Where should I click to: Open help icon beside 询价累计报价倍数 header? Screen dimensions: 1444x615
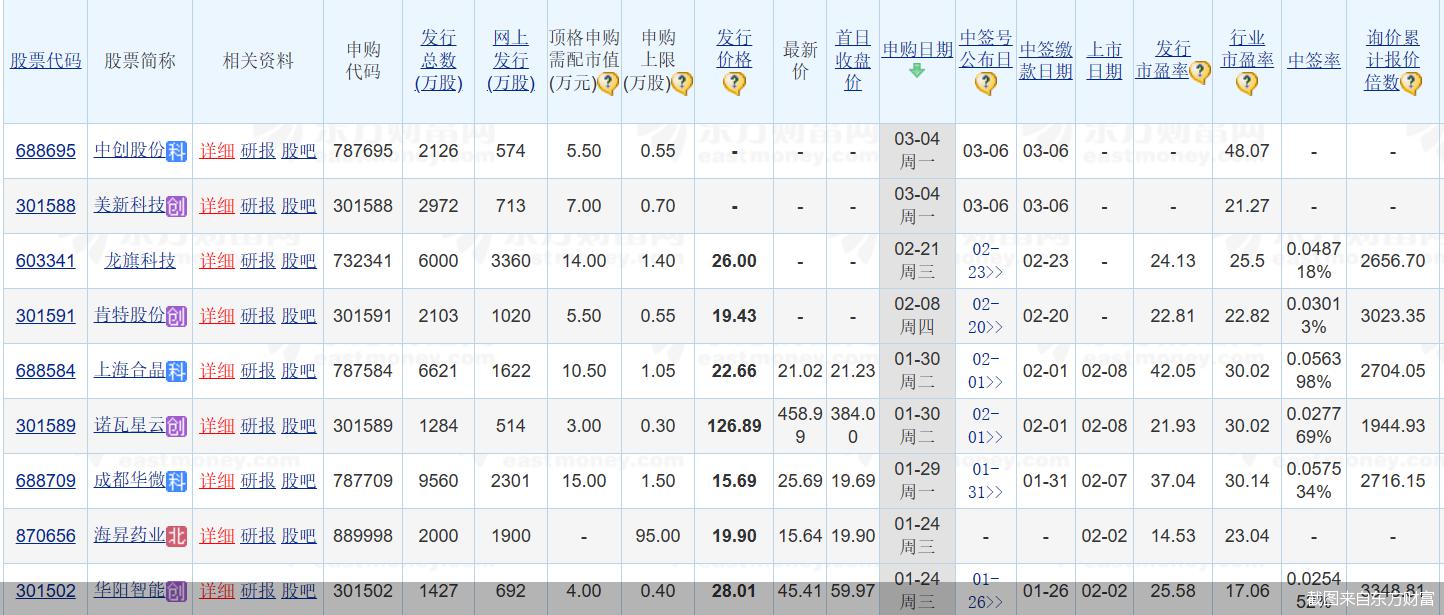point(1411,84)
